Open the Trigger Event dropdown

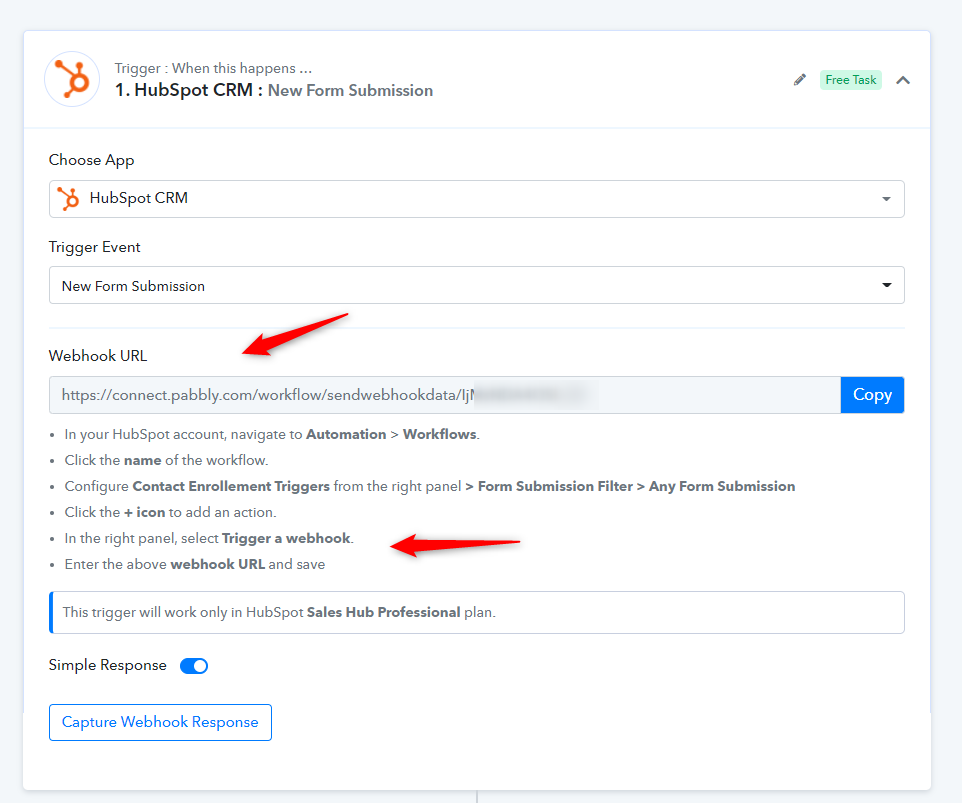click(x=477, y=285)
